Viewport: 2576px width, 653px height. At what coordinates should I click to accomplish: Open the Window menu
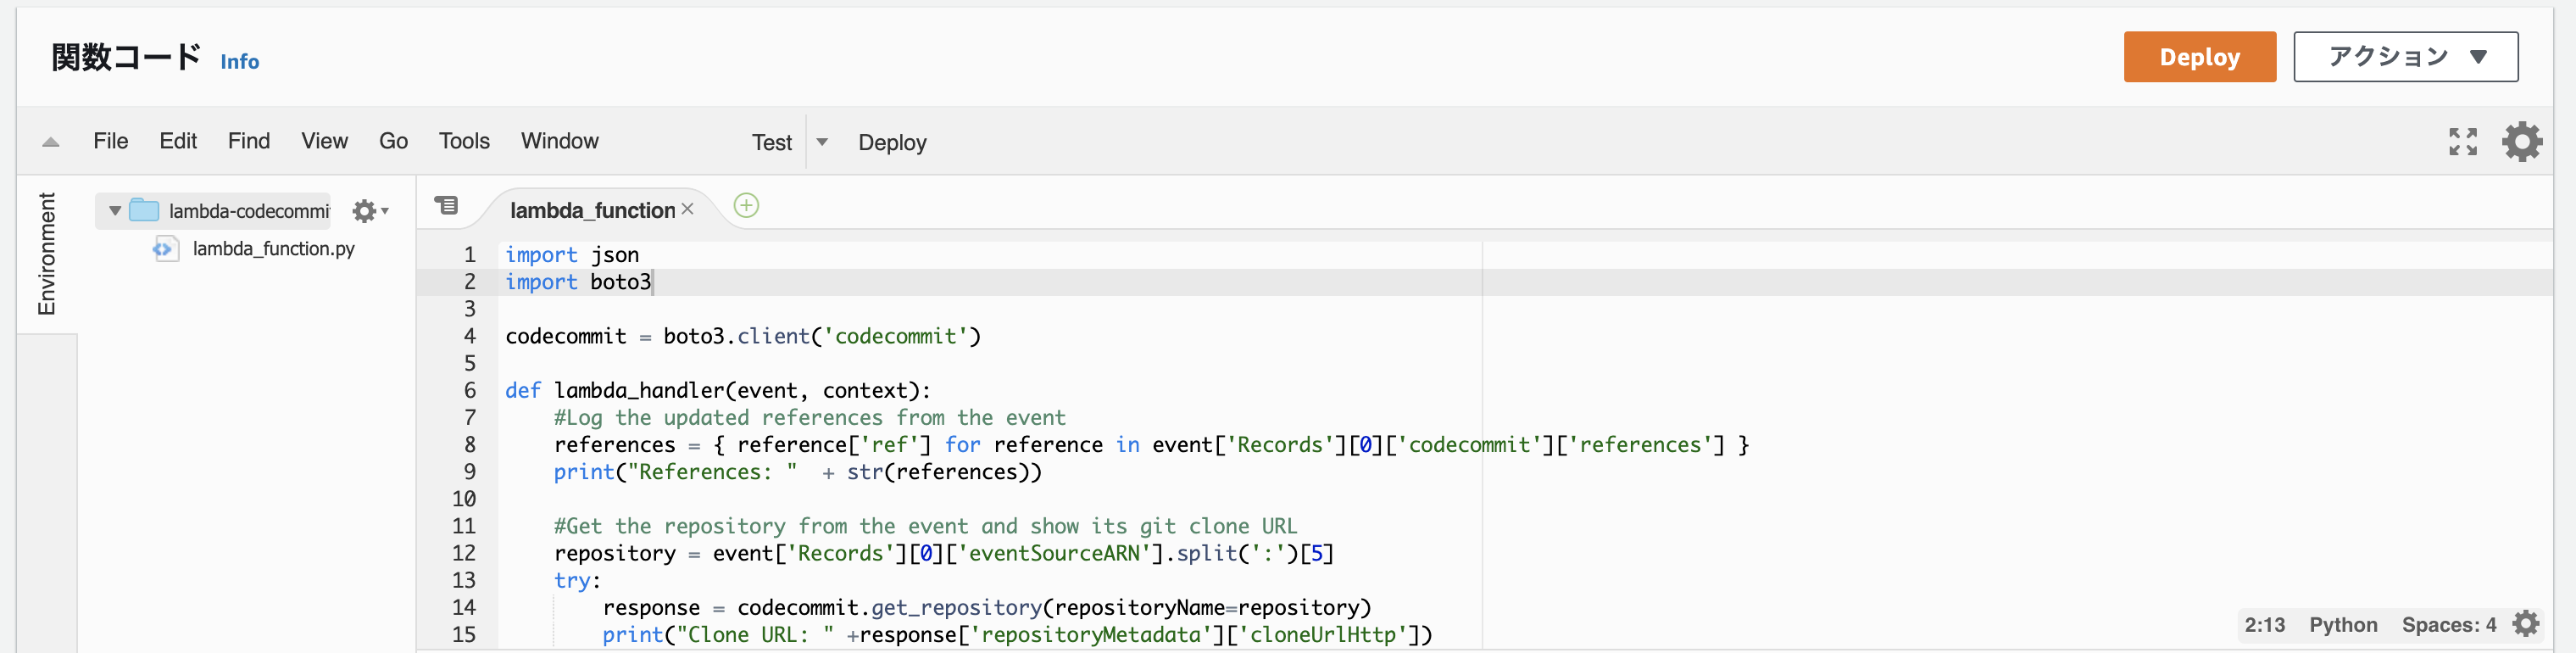click(560, 141)
